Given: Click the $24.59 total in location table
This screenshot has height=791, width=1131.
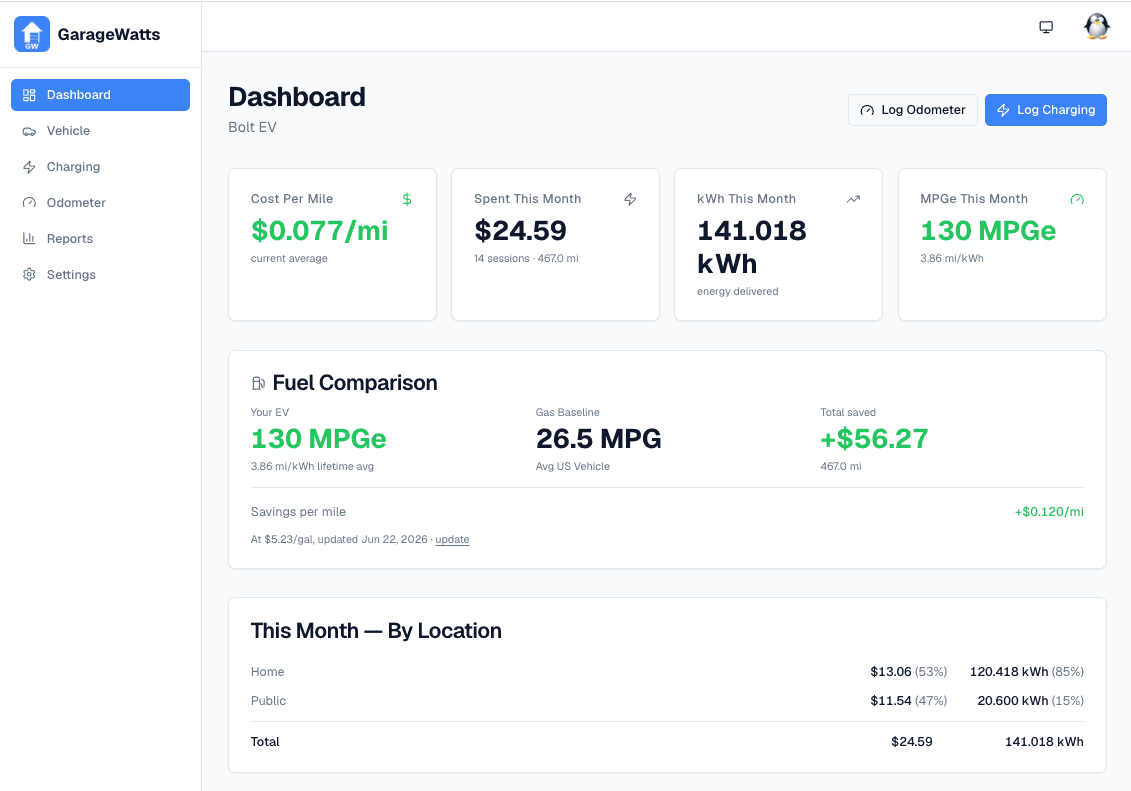Looking at the screenshot, I should tap(912, 742).
